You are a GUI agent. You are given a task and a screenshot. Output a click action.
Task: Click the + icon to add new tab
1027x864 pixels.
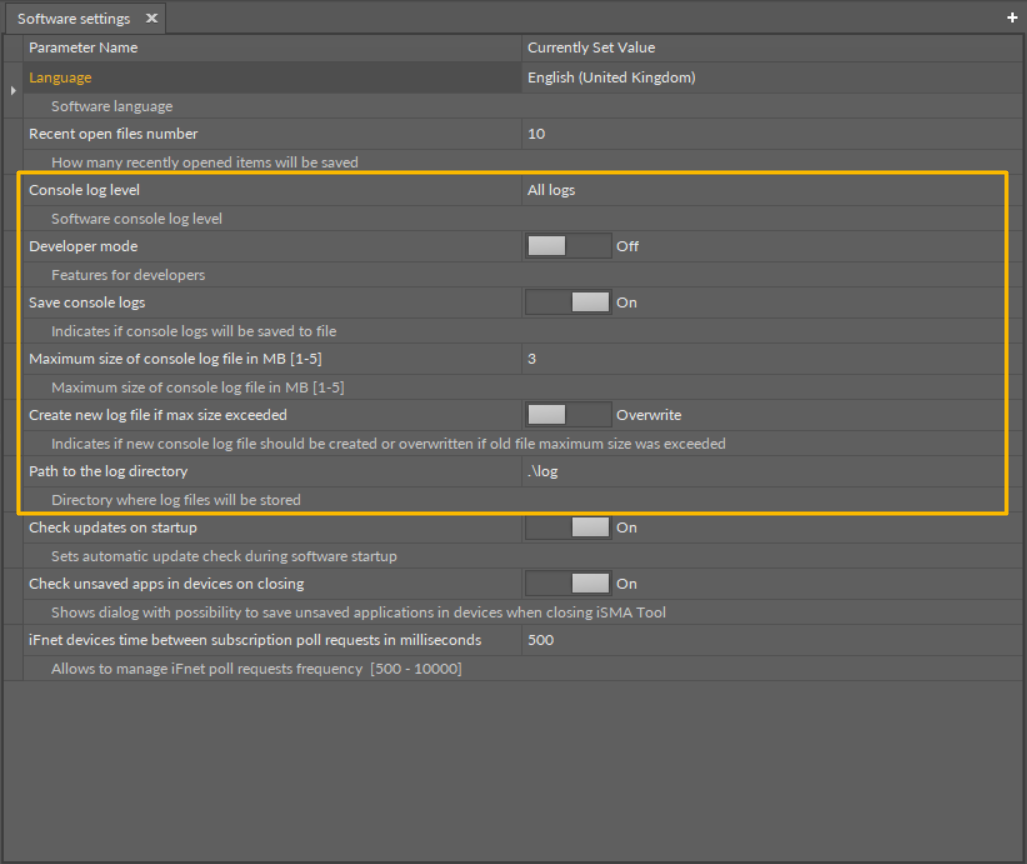(1012, 17)
